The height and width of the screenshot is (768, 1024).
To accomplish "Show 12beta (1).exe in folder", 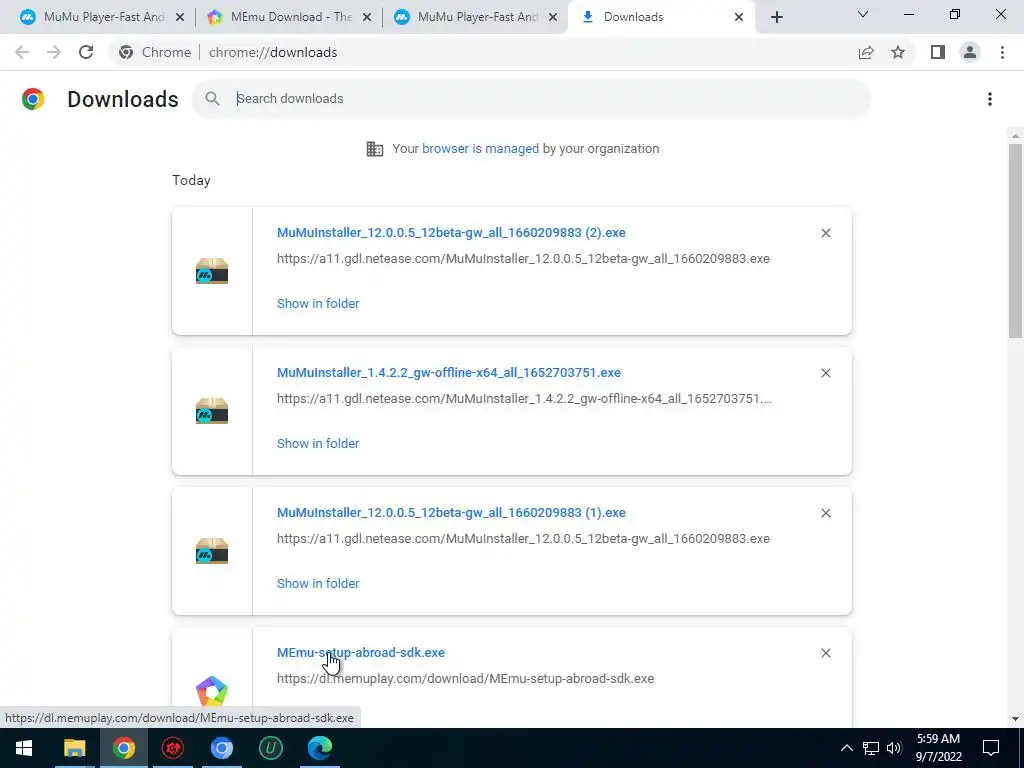I will click(x=318, y=584).
